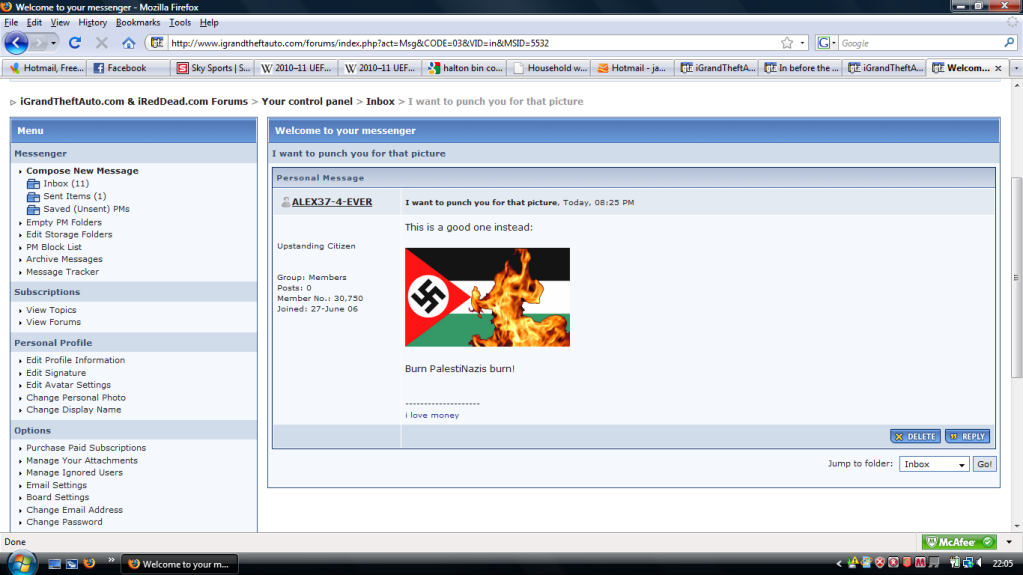Open the Bookmarks menu
This screenshot has height=575, width=1023.
138,22
